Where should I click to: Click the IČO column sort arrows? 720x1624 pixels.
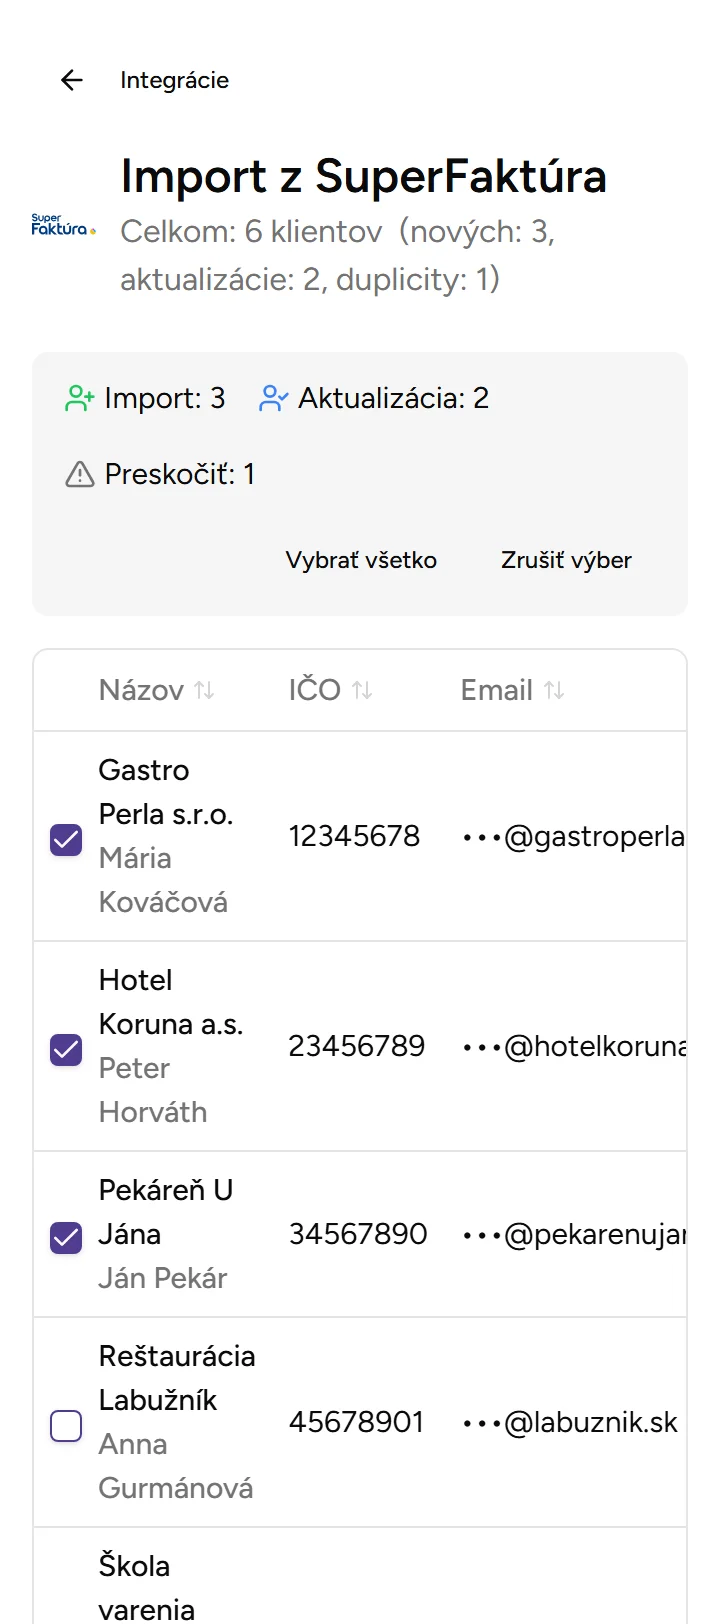[363, 690]
